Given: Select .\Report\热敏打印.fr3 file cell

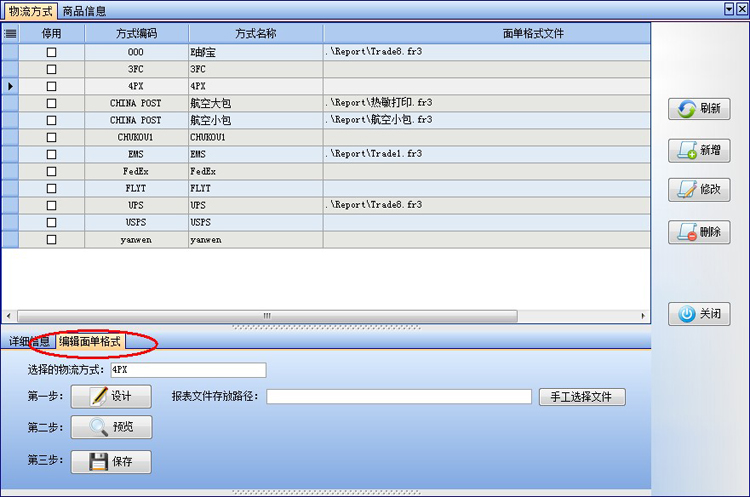Looking at the screenshot, I should [x=486, y=103].
